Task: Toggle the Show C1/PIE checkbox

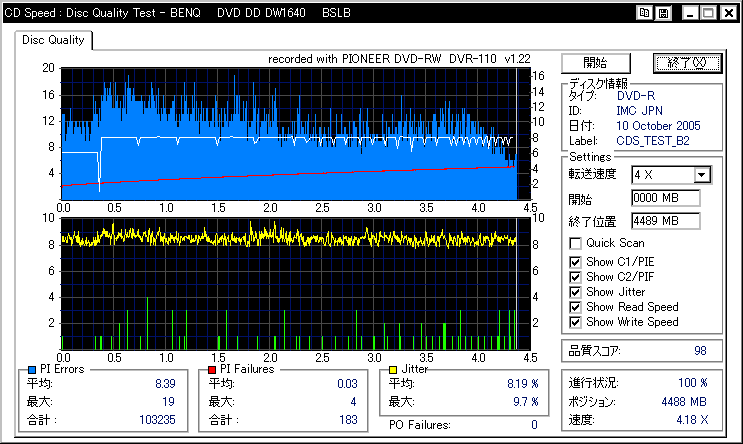Action: [575, 262]
